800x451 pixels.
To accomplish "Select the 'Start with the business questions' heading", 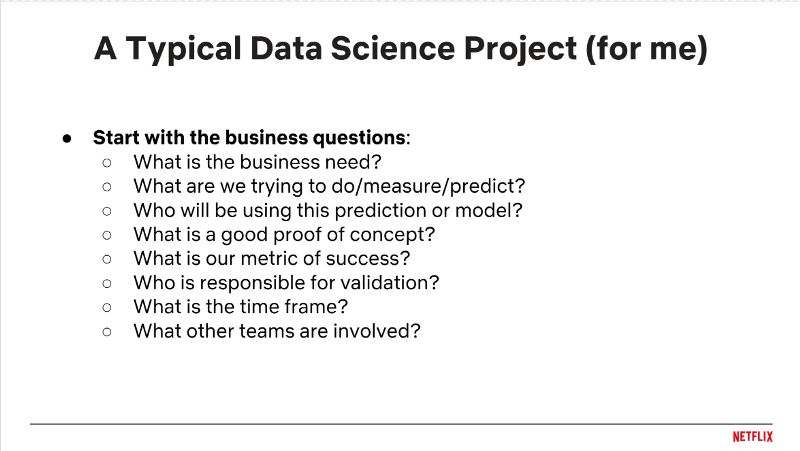I will 251,137.
